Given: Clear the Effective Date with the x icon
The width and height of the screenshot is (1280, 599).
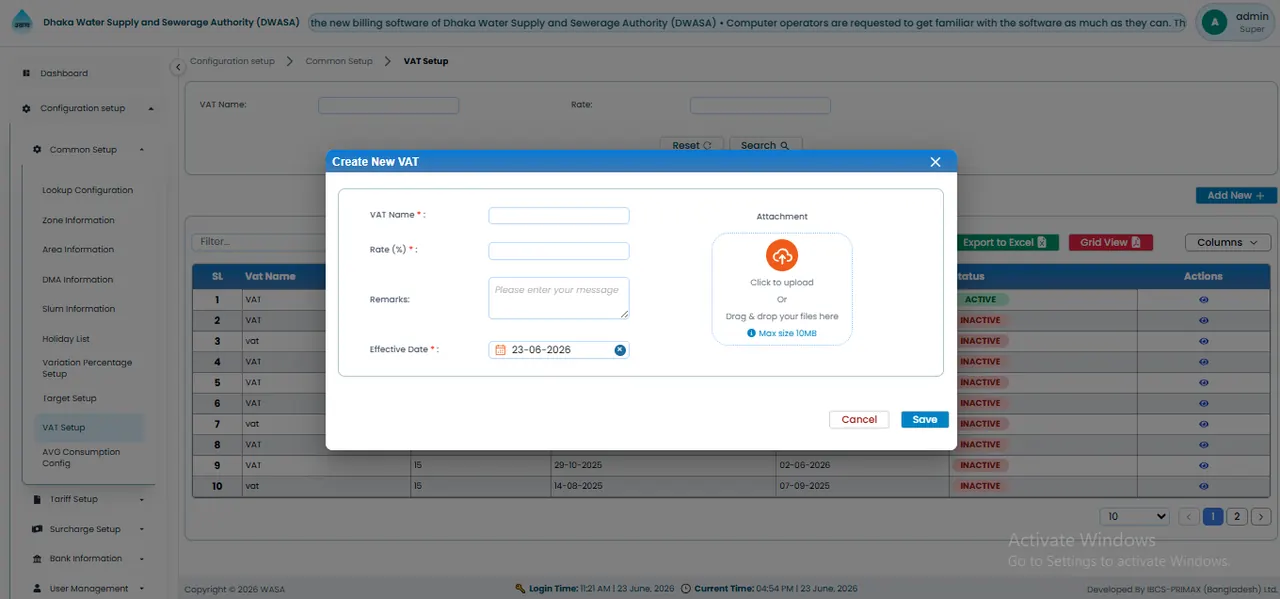Looking at the screenshot, I should click(x=619, y=350).
